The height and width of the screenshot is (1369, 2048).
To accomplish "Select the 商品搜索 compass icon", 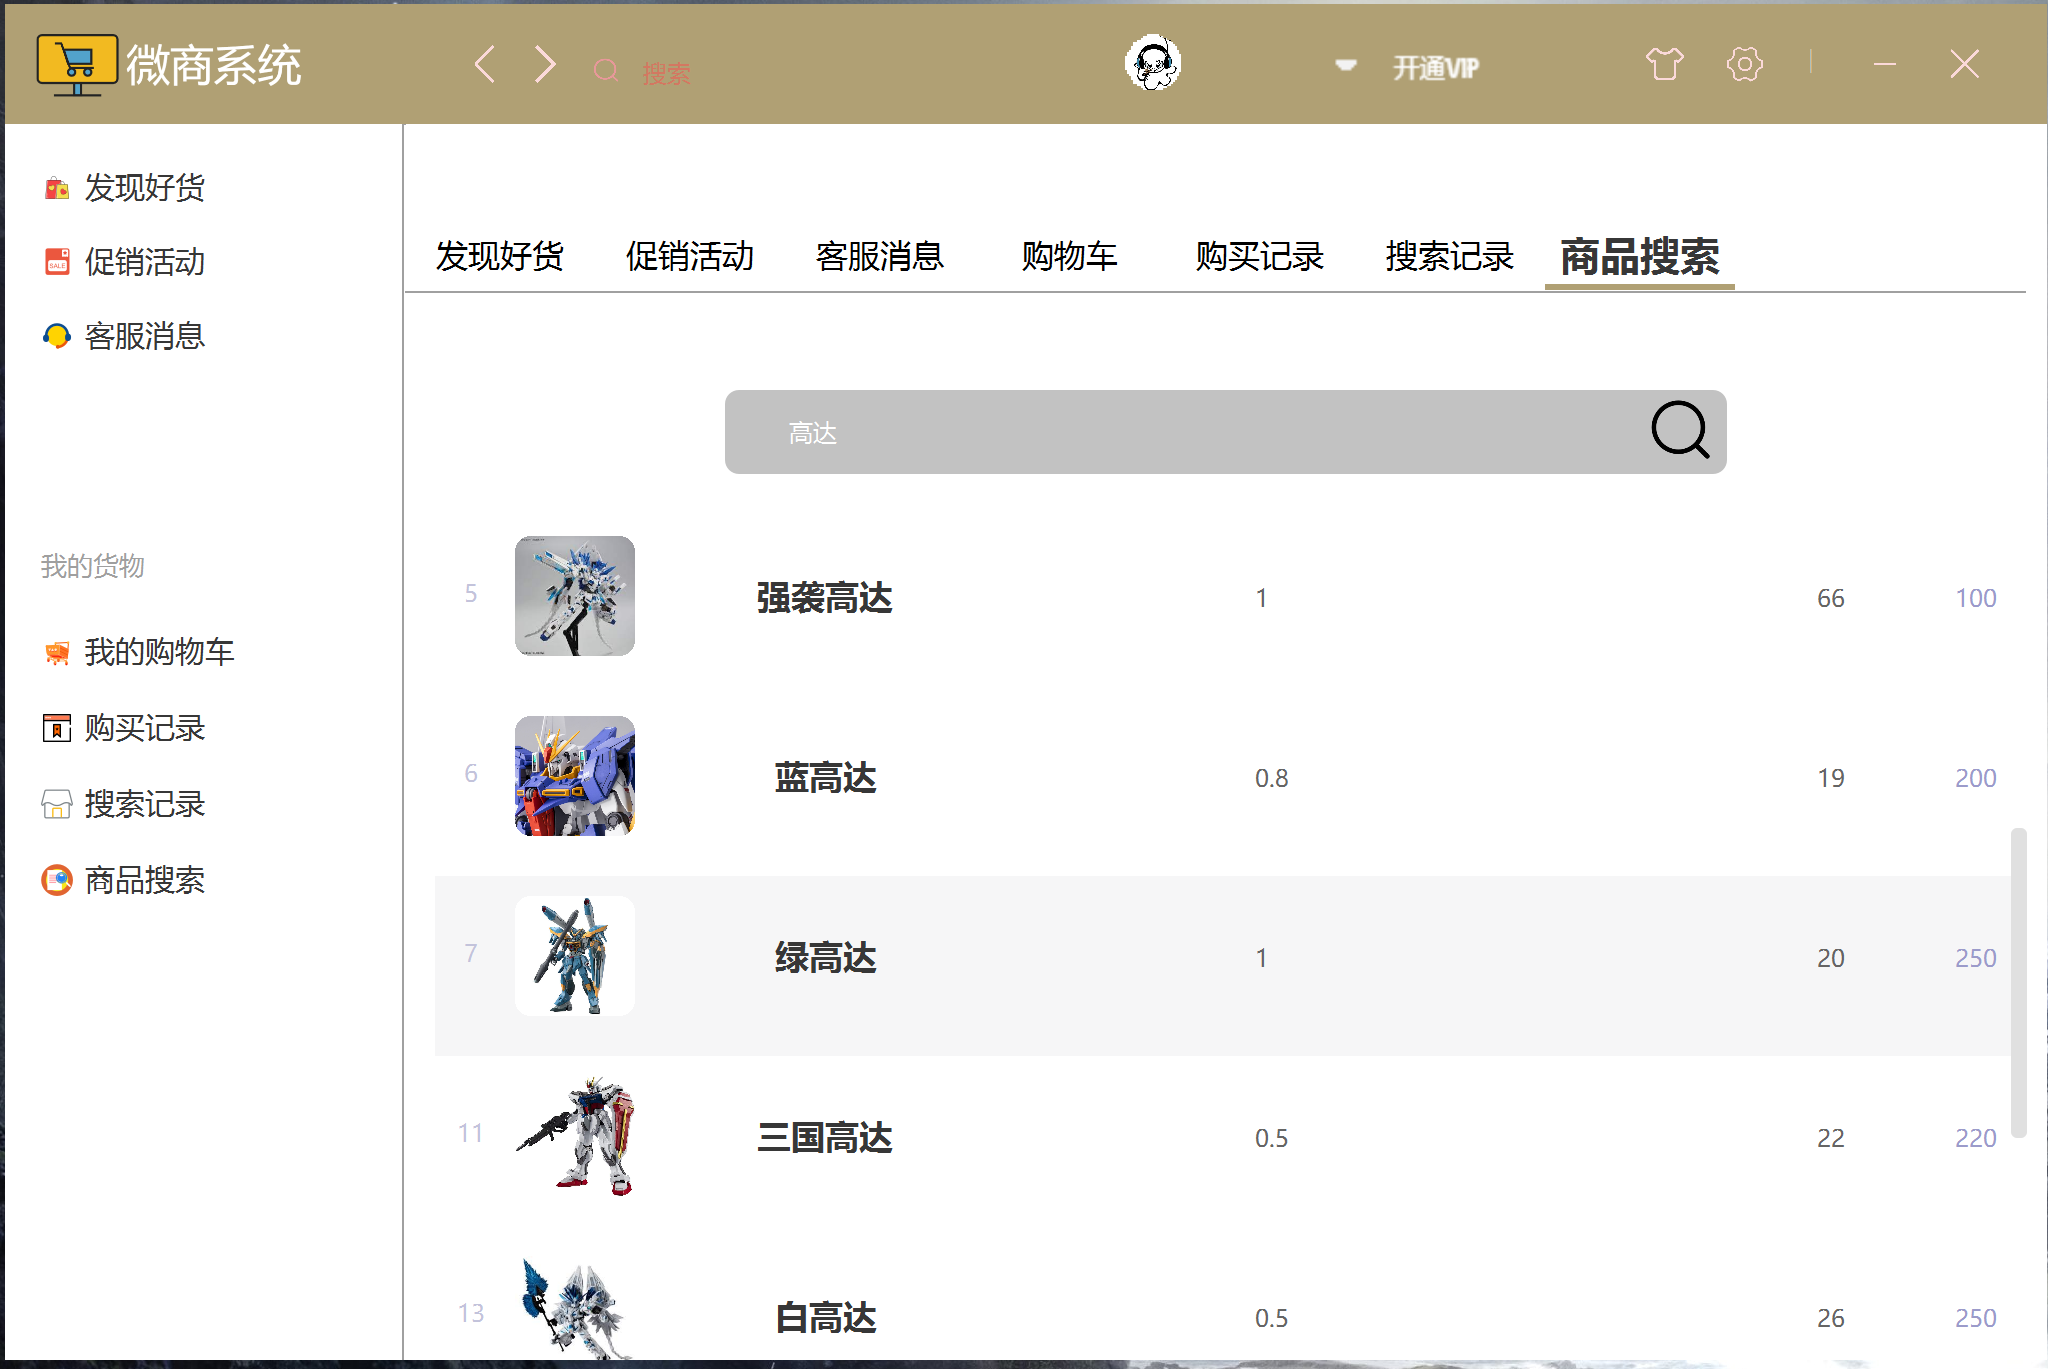I will coord(56,880).
